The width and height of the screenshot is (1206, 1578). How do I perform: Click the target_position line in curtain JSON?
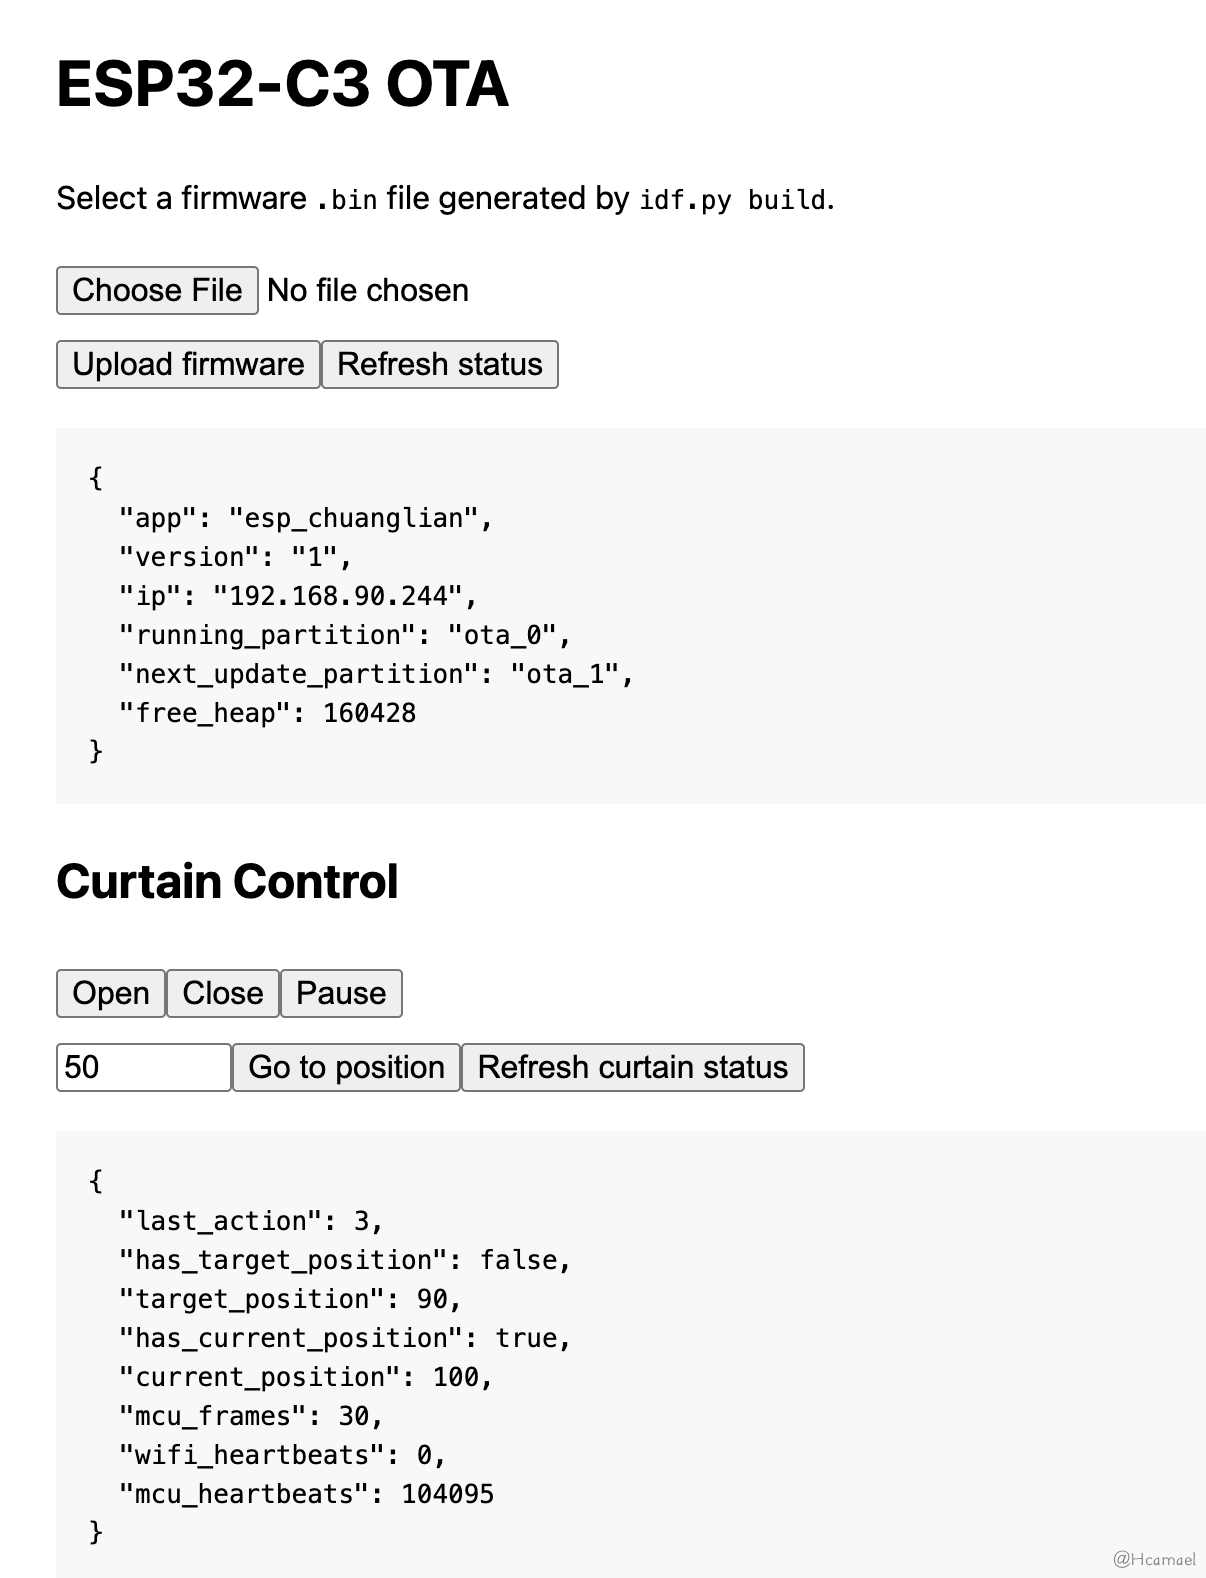[x=290, y=1299]
